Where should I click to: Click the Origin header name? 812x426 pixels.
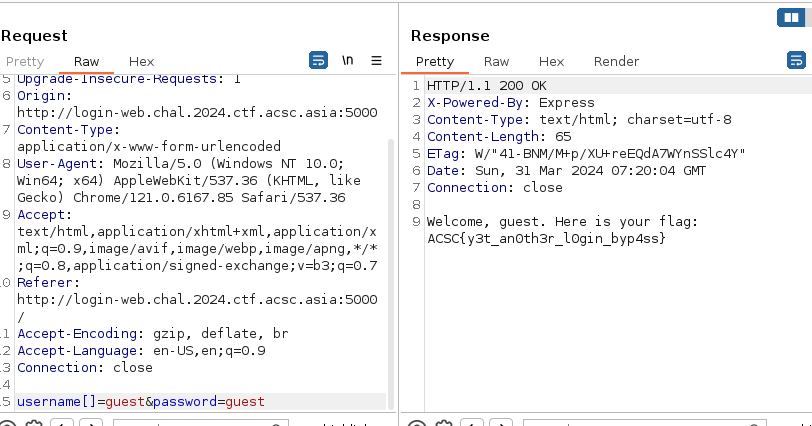tap(41, 96)
